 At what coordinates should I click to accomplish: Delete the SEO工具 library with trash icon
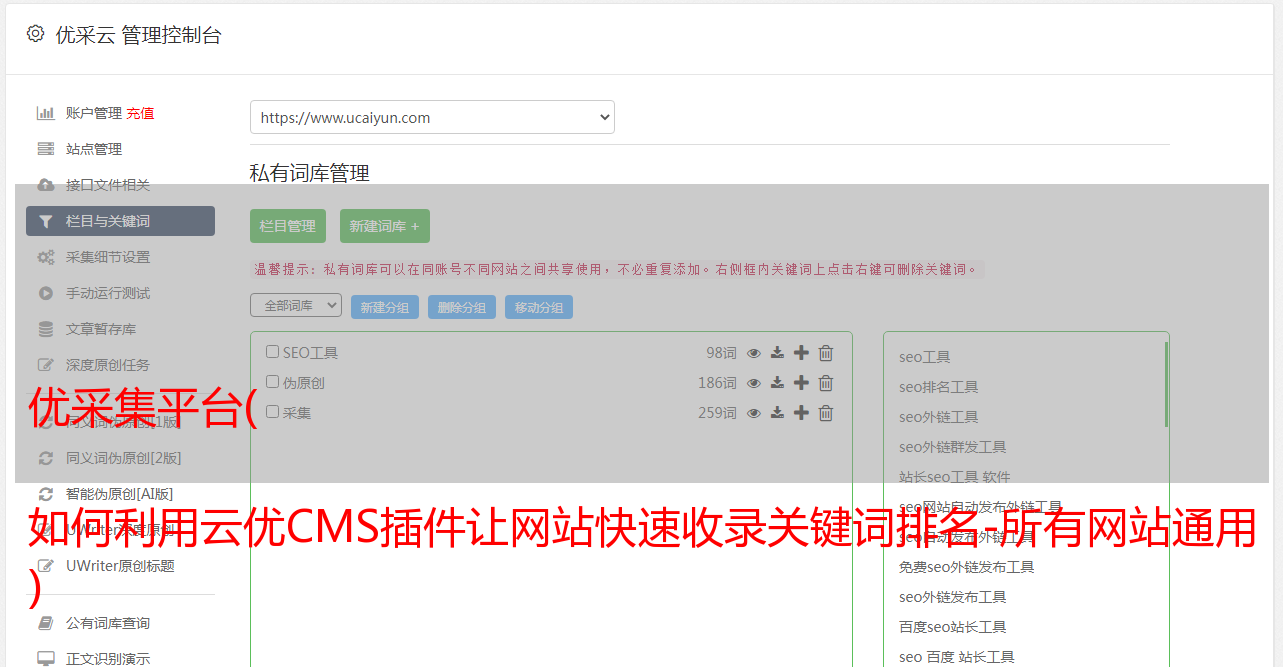826,353
